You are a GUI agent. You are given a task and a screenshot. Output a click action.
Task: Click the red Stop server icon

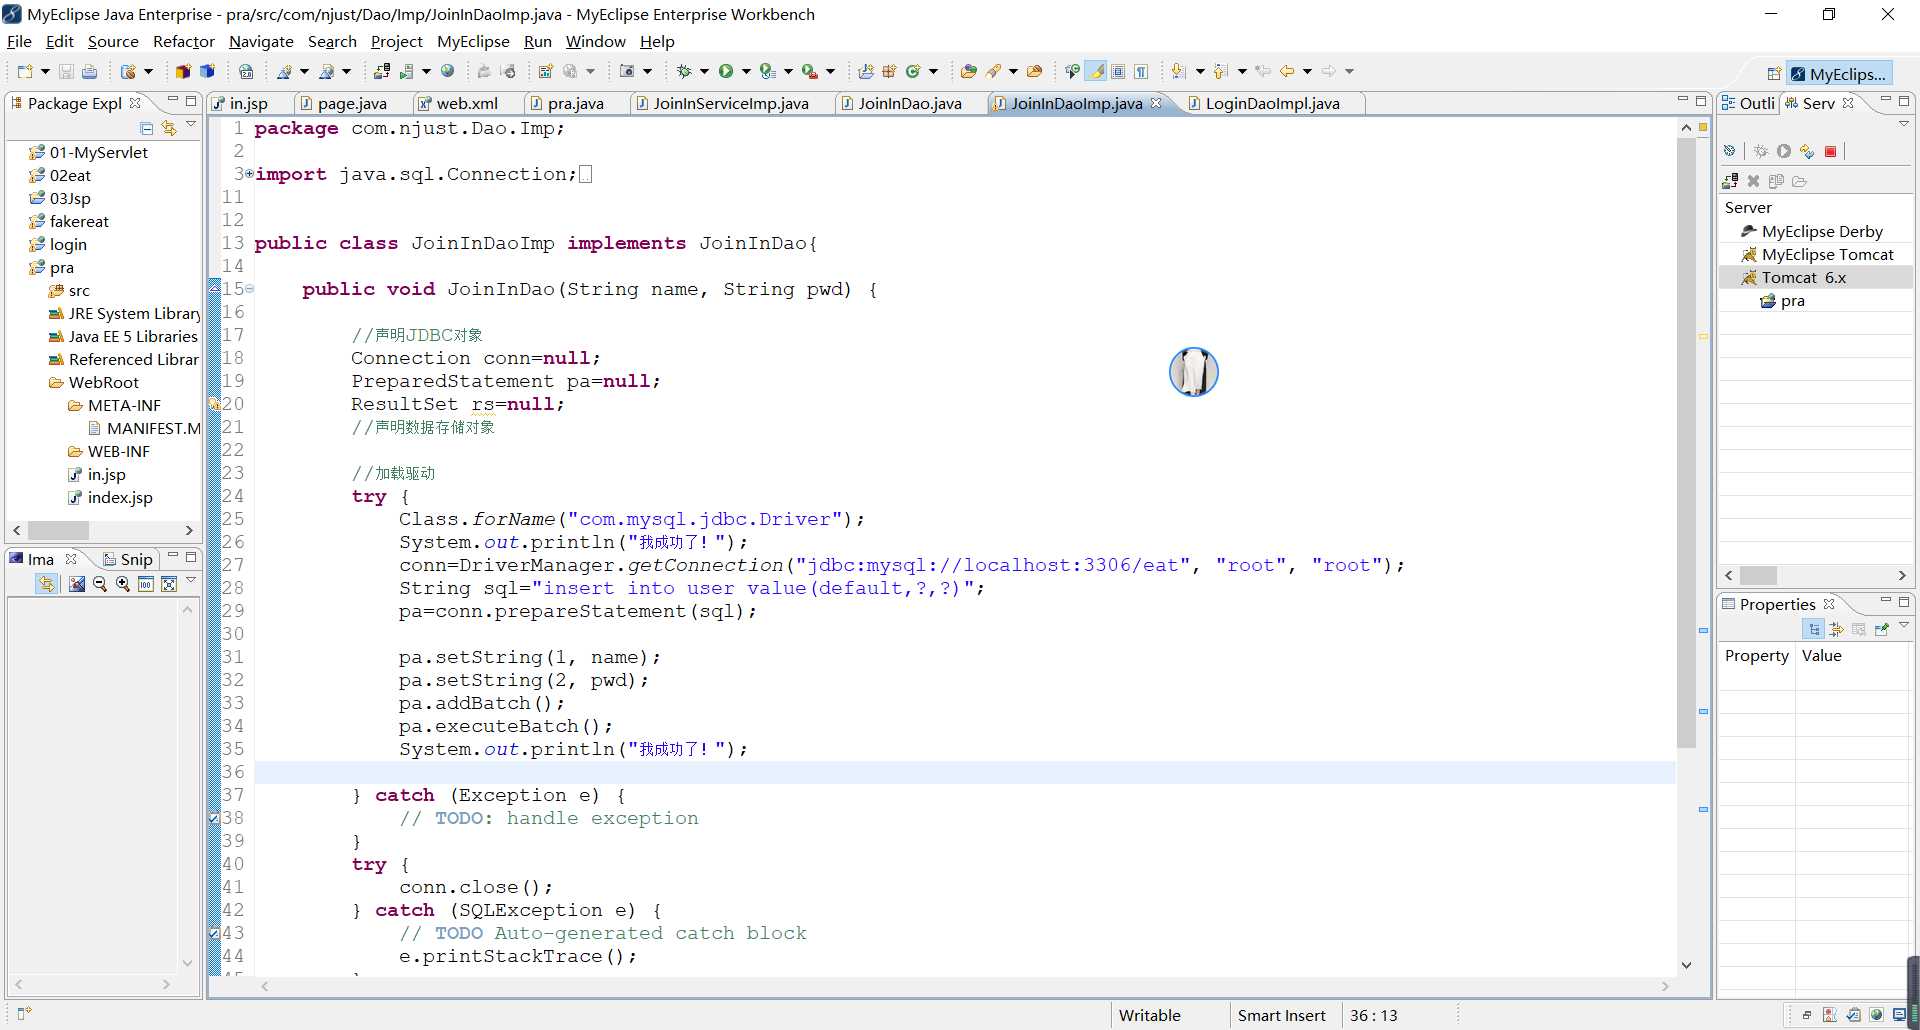coord(1830,151)
